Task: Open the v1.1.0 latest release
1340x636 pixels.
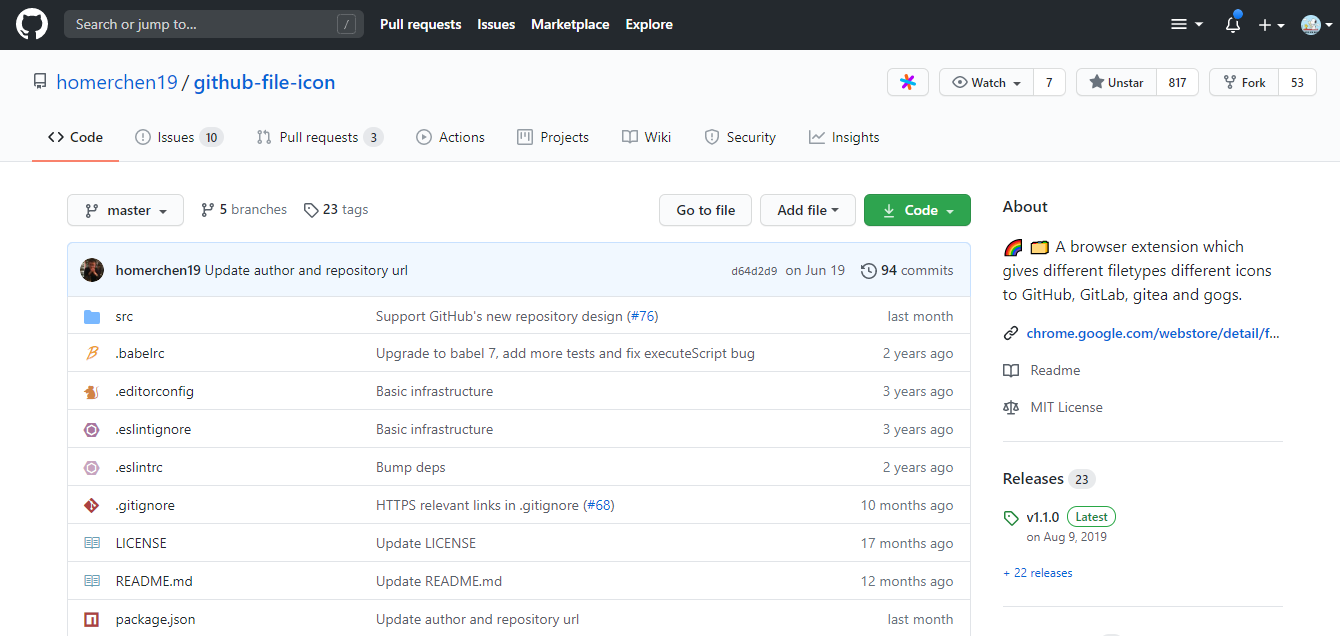Action: (x=1042, y=517)
